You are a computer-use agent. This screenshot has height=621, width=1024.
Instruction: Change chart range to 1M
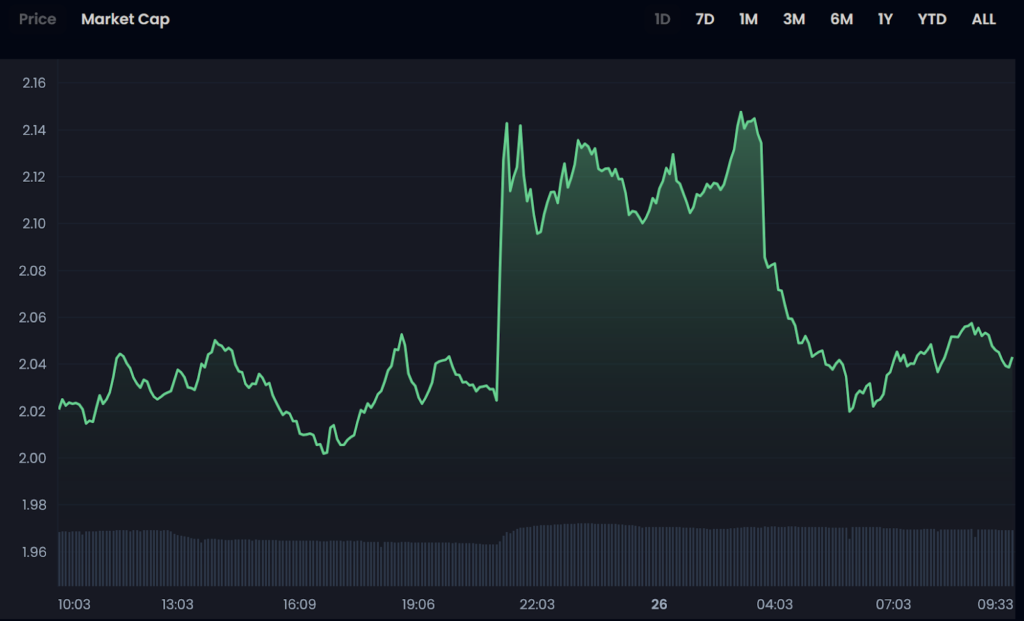pos(748,19)
